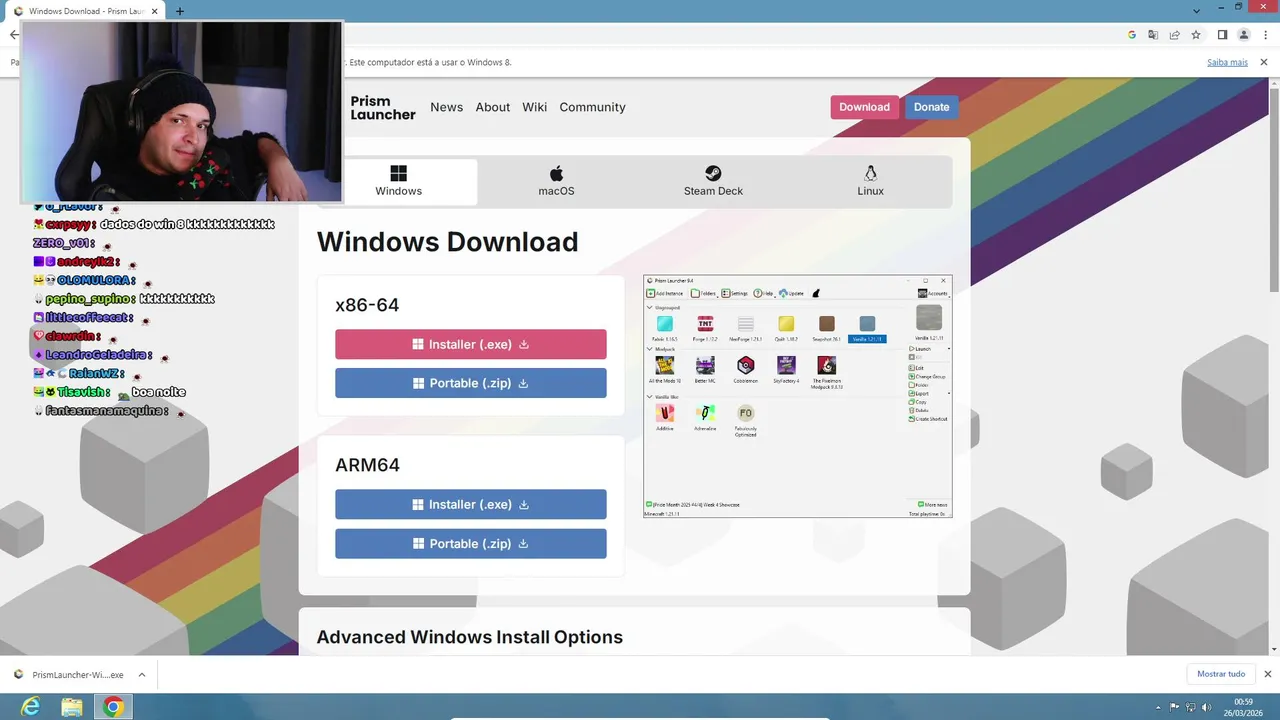Download x86-64 Portable (.zip)
The height and width of the screenshot is (720, 1280).
point(470,383)
